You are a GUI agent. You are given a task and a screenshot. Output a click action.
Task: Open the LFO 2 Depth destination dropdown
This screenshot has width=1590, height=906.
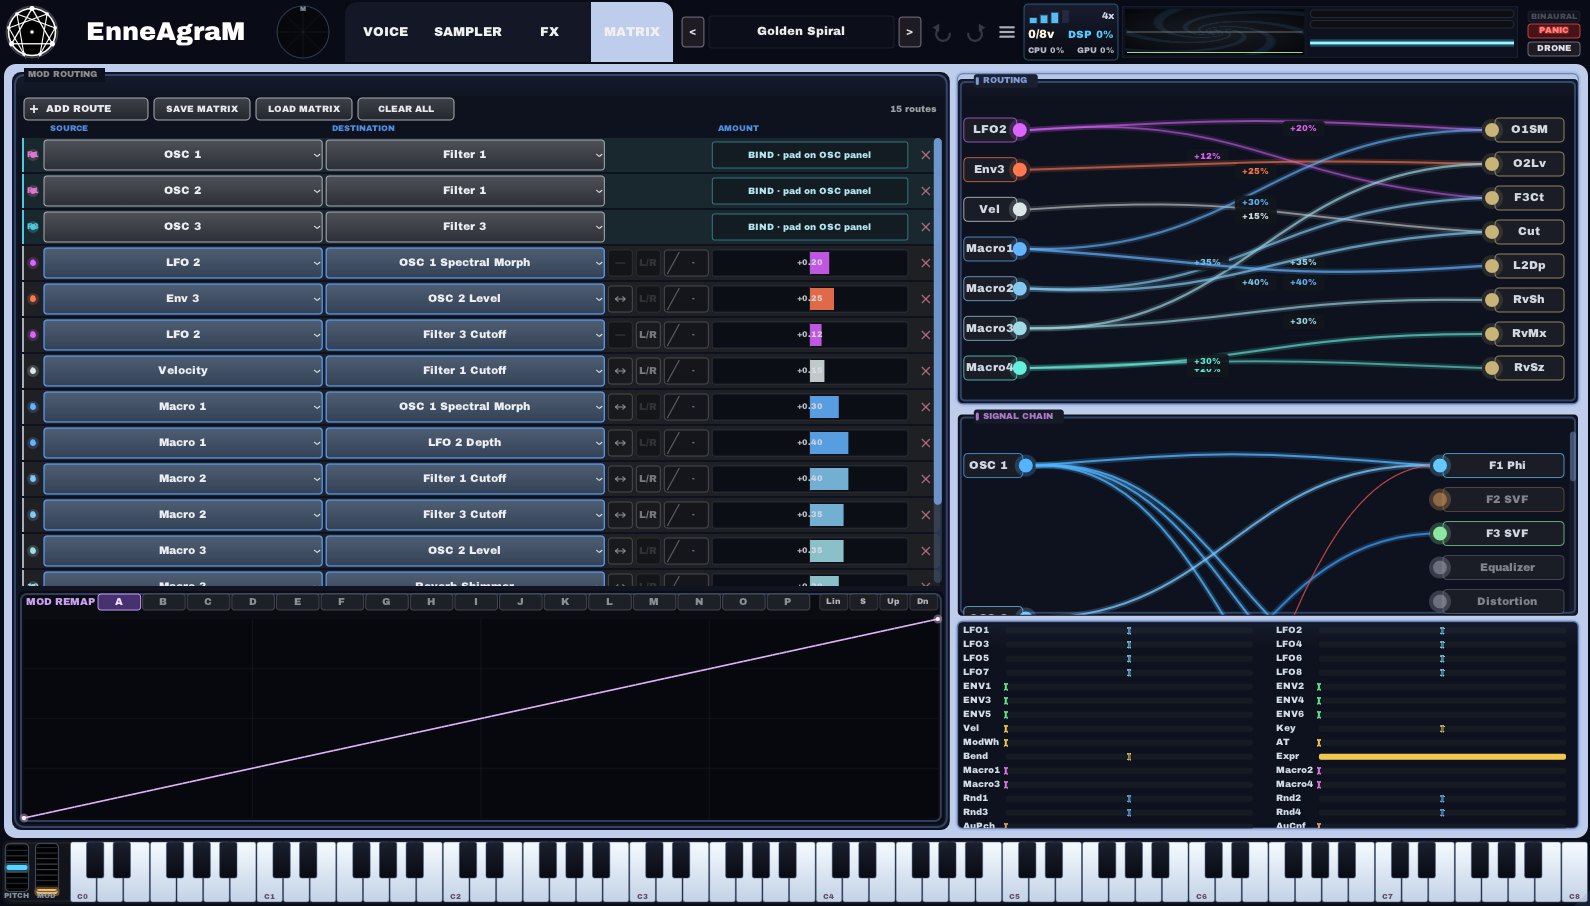tap(465, 443)
